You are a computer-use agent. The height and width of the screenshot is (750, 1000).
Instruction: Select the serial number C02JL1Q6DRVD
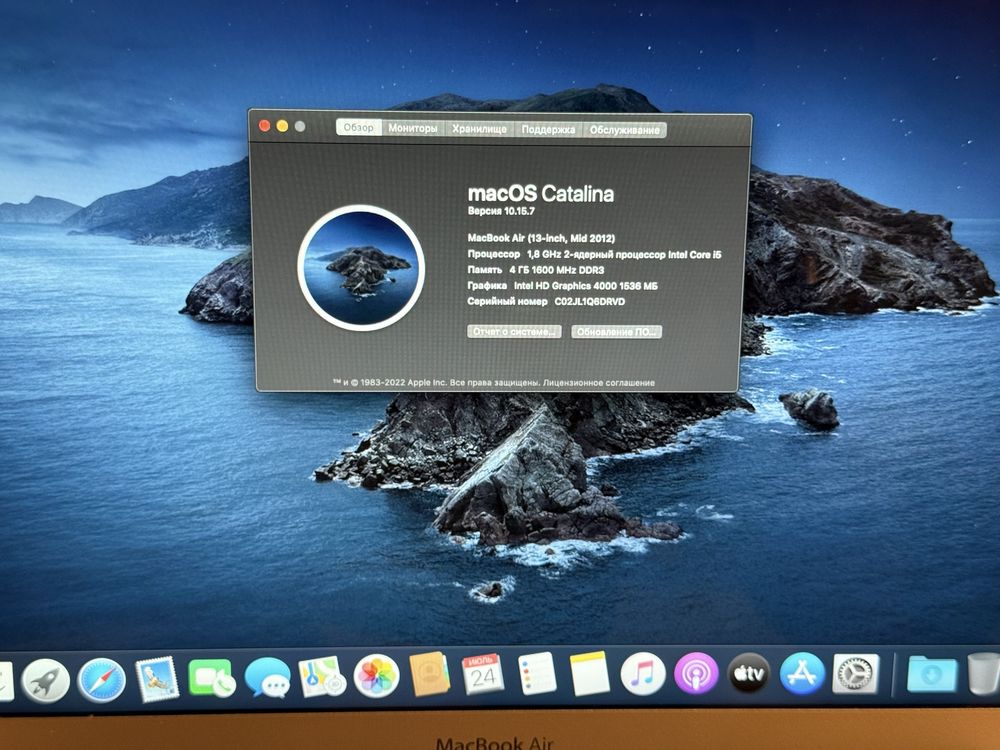click(x=589, y=302)
